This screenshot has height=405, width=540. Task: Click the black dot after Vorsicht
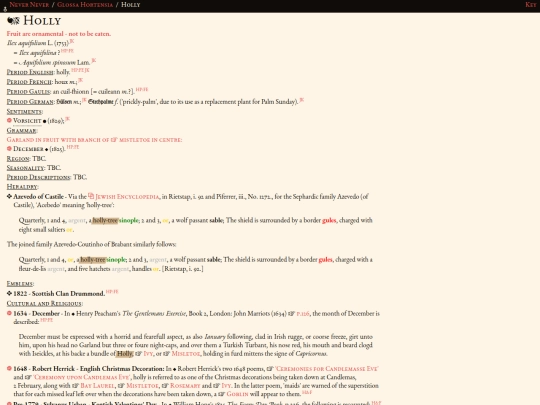44,121
